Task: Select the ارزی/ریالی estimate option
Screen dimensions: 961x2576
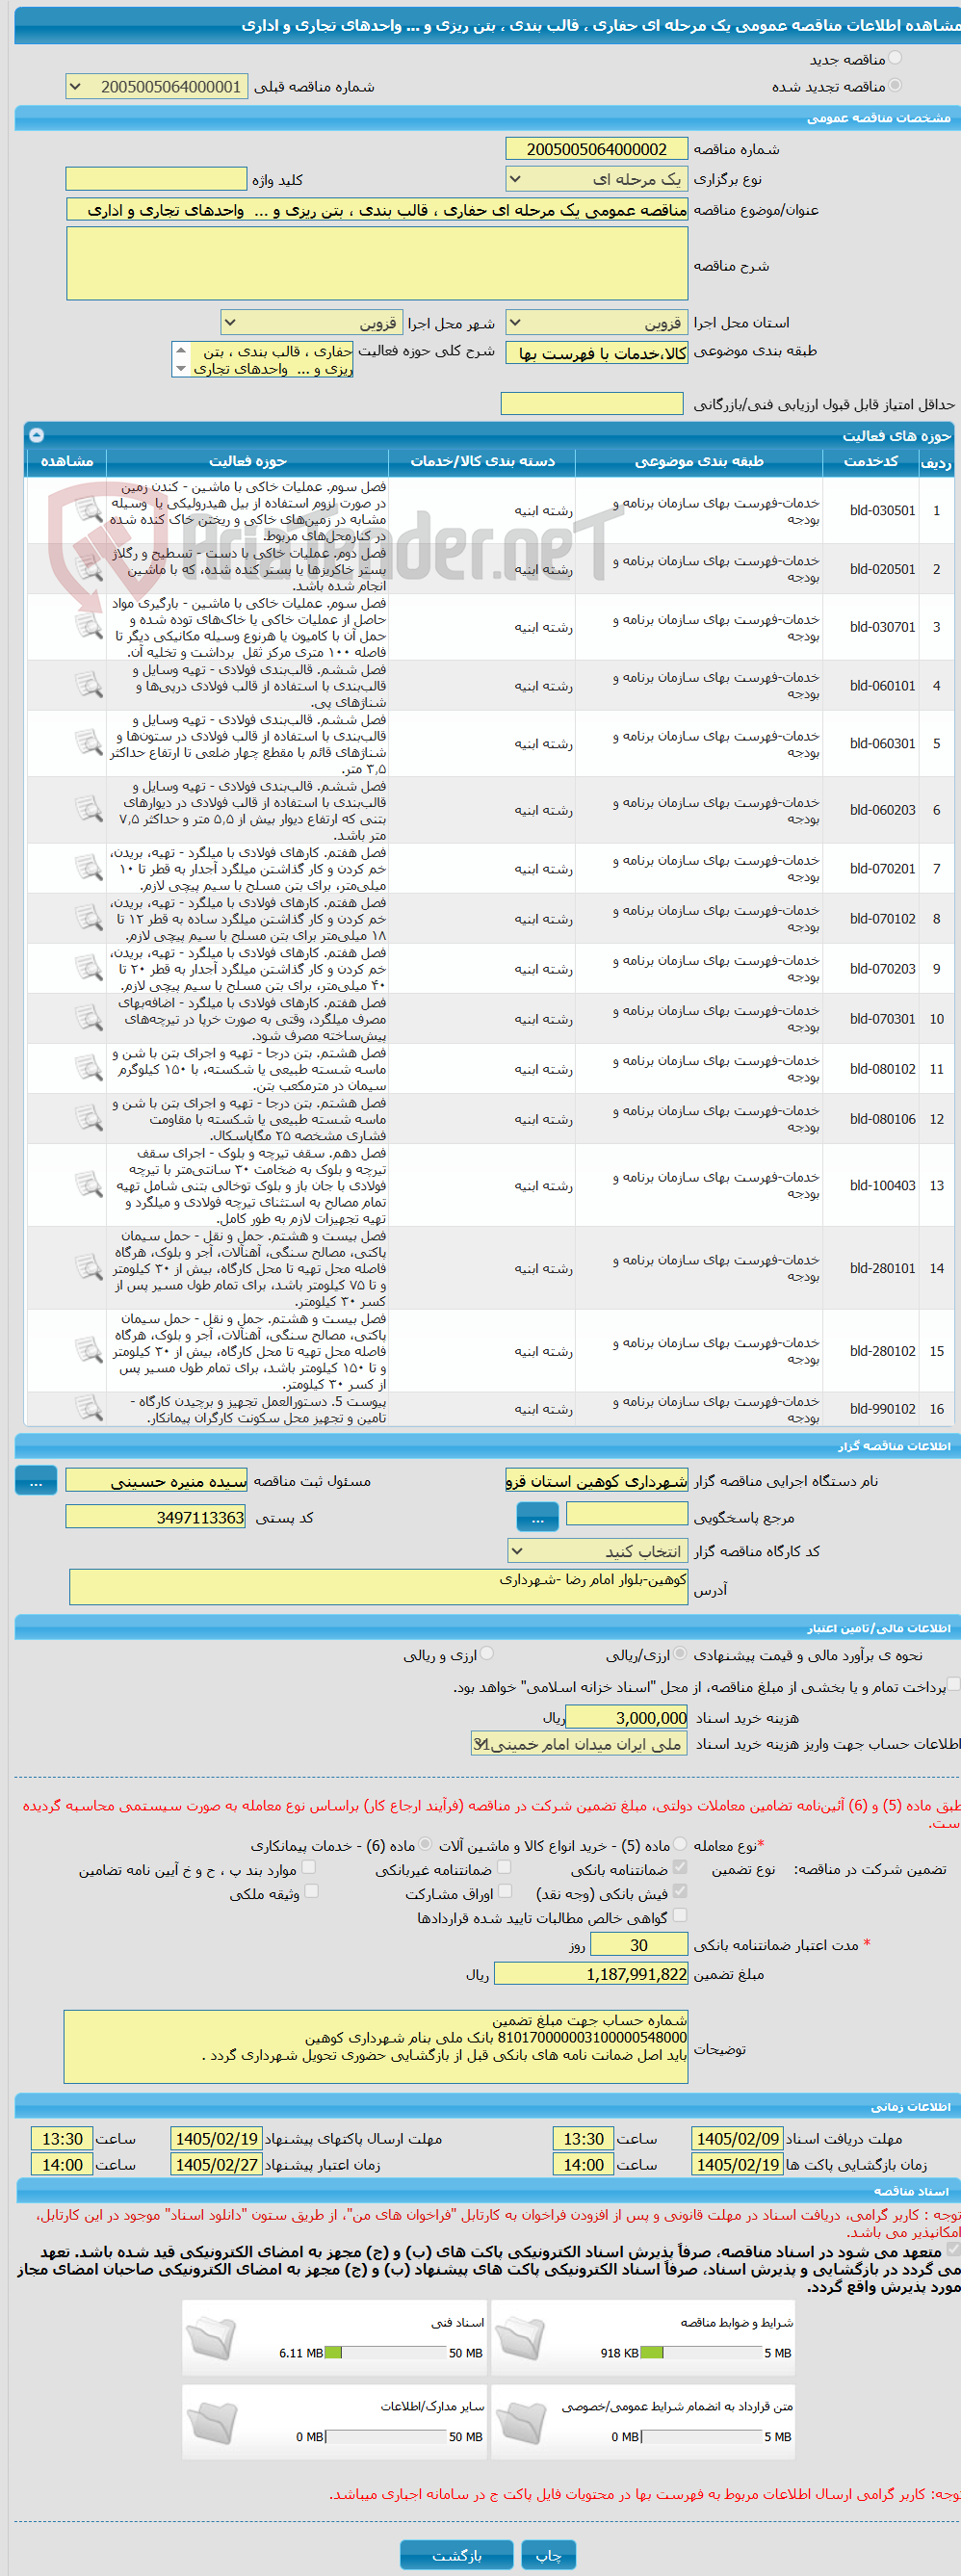Action: tap(680, 1654)
